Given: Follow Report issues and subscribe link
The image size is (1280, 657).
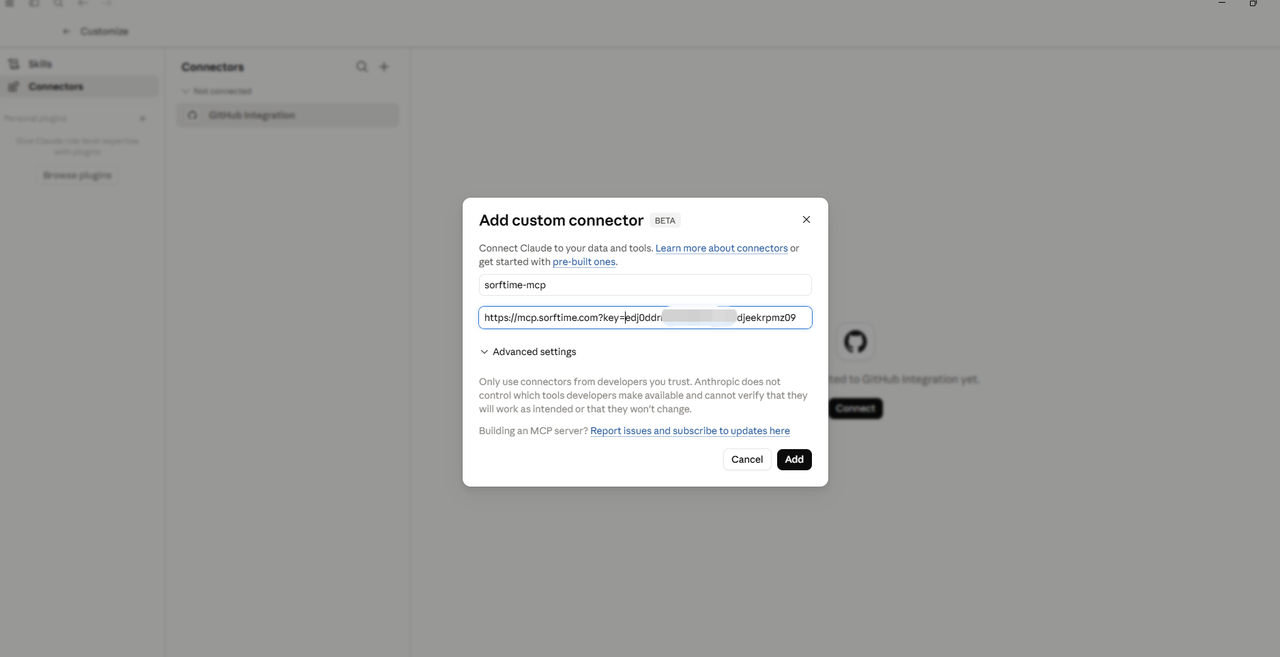Looking at the screenshot, I should 690,431.
